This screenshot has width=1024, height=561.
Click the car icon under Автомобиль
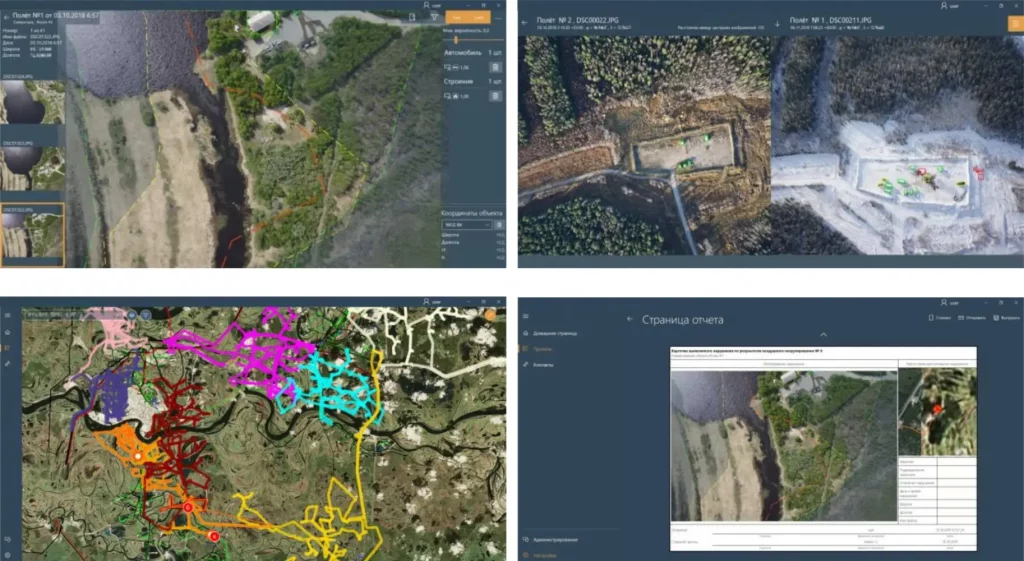pyautogui.click(x=455, y=67)
